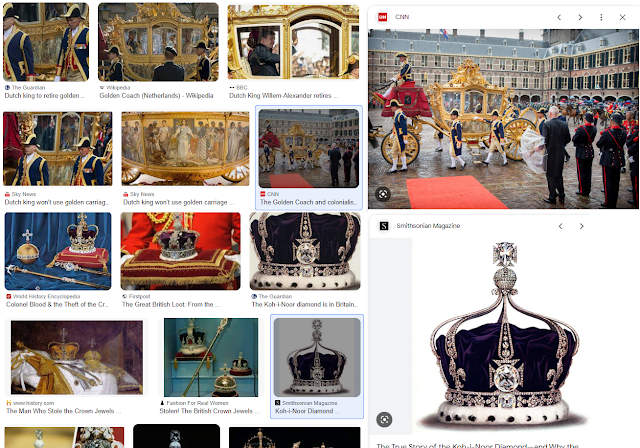The height and width of the screenshot is (448, 640).
Task: Show next image in Smithsonian Magazine panel
Action: point(582,226)
